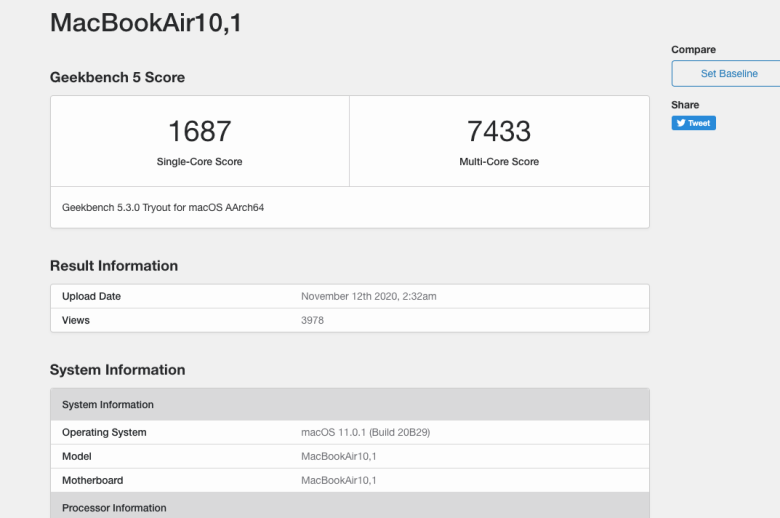The width and height of the screenshot is (780, 518).
Task: Click the Tweet share button text
Action: pos(699,124)
